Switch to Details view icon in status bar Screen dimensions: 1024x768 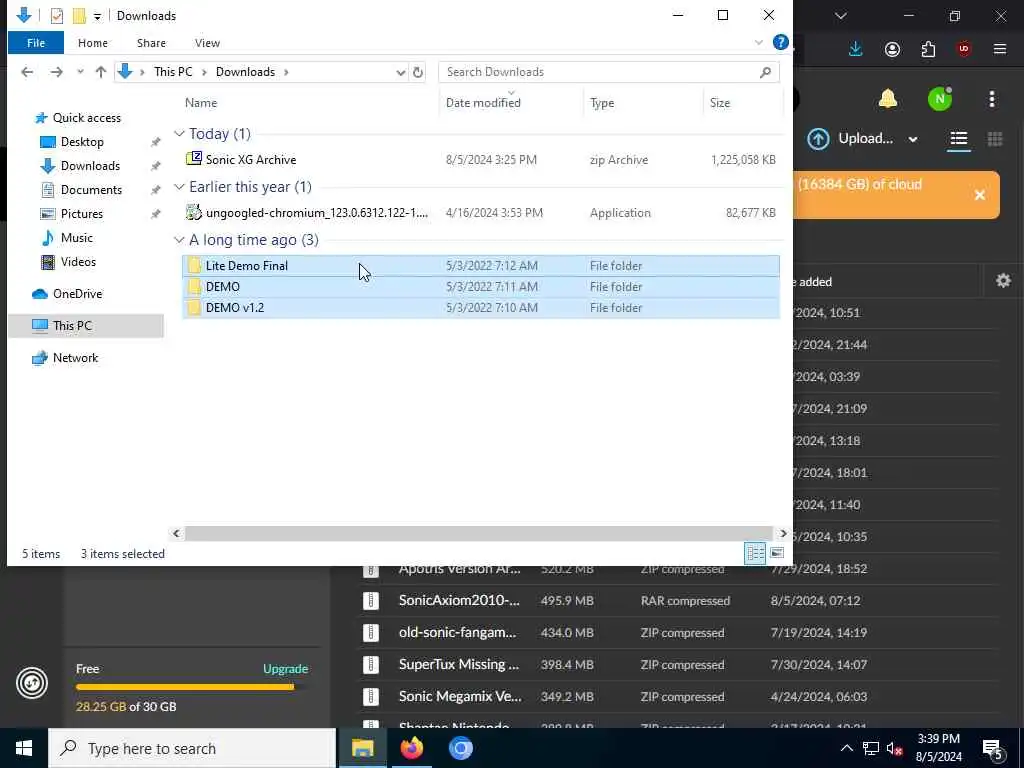[756, 553]
